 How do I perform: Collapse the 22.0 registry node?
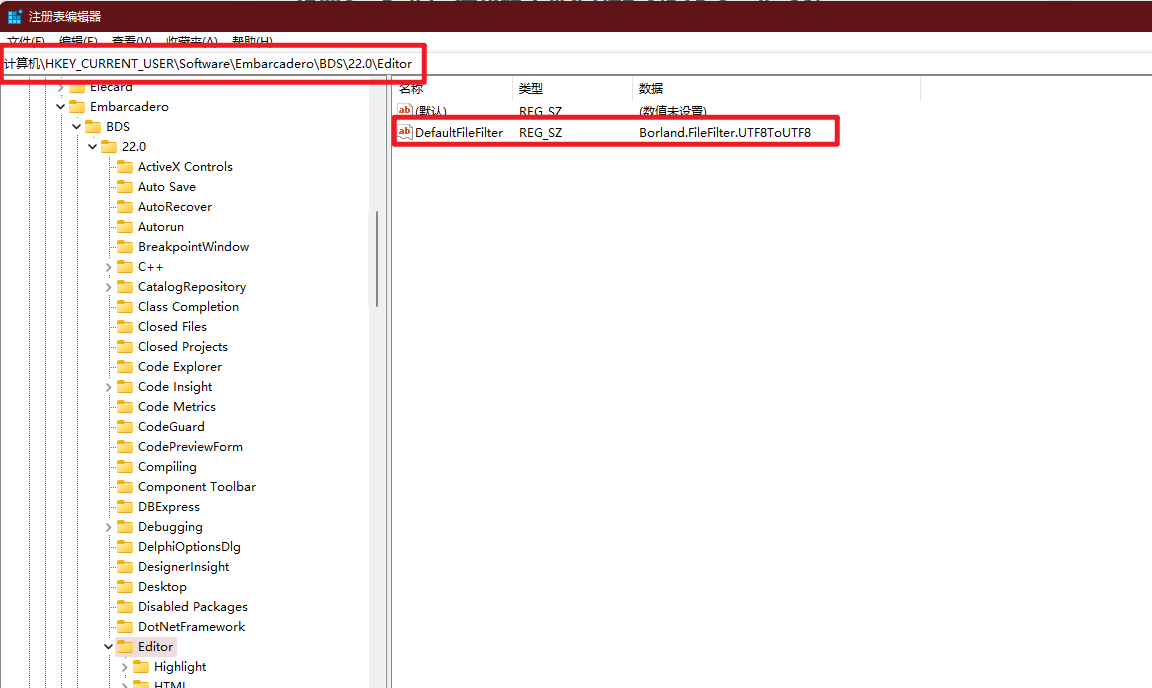pyautogui.click(x=92, y=146)
